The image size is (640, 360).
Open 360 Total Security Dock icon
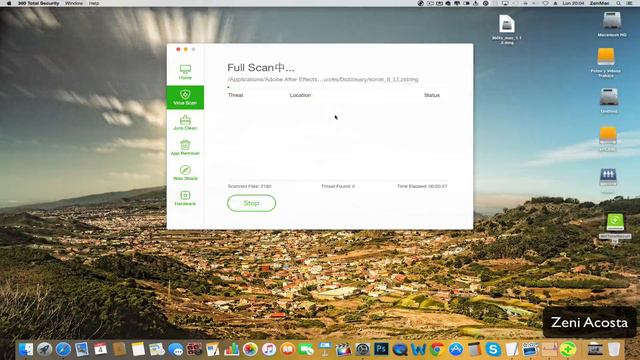[x=568, y=349]
